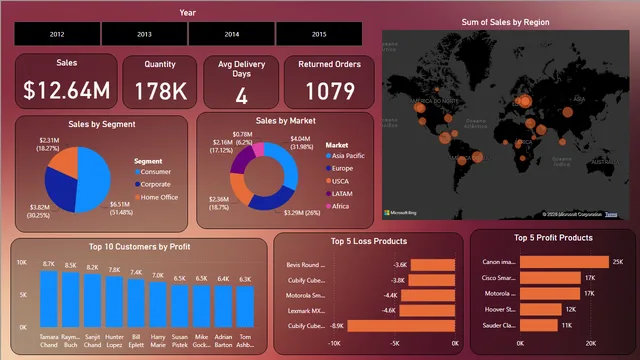The image size is (640, 360).
Task: Click the Bevis Round loss bar
Action: 433,265
